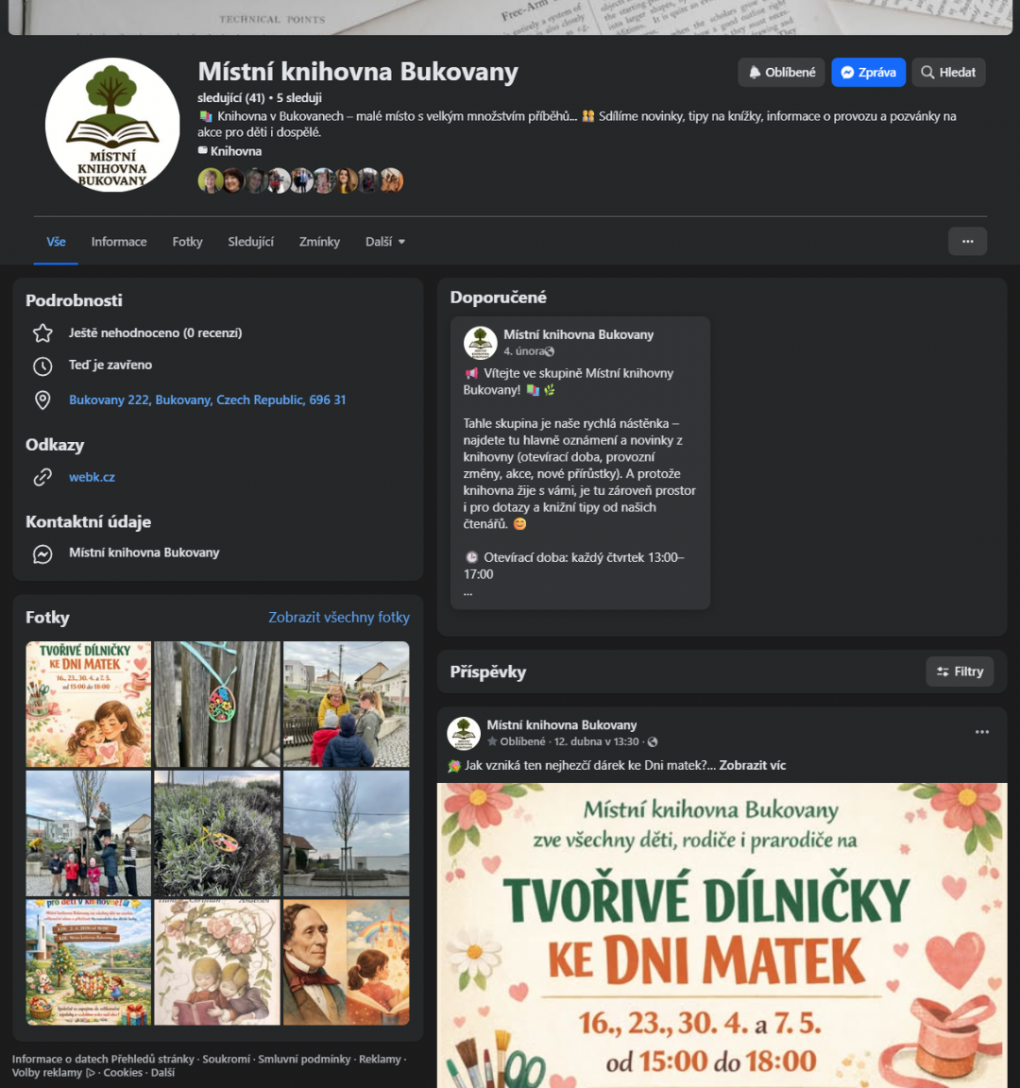The width and height of the screenshot is (1020, 1088).
Task: Open the Fotky tab
Action: click(x=187, y=241)
